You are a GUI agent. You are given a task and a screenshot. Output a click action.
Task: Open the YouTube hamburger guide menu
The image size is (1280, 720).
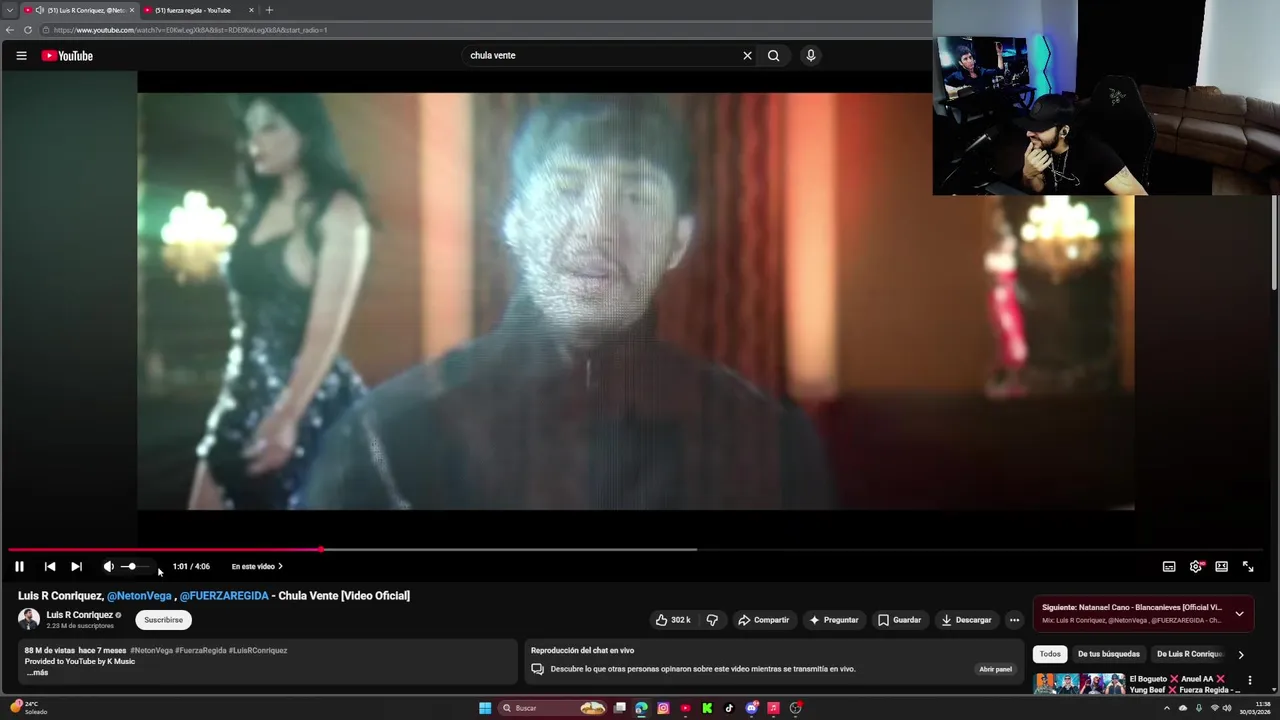pyautogui.click(x=21, y=56)
